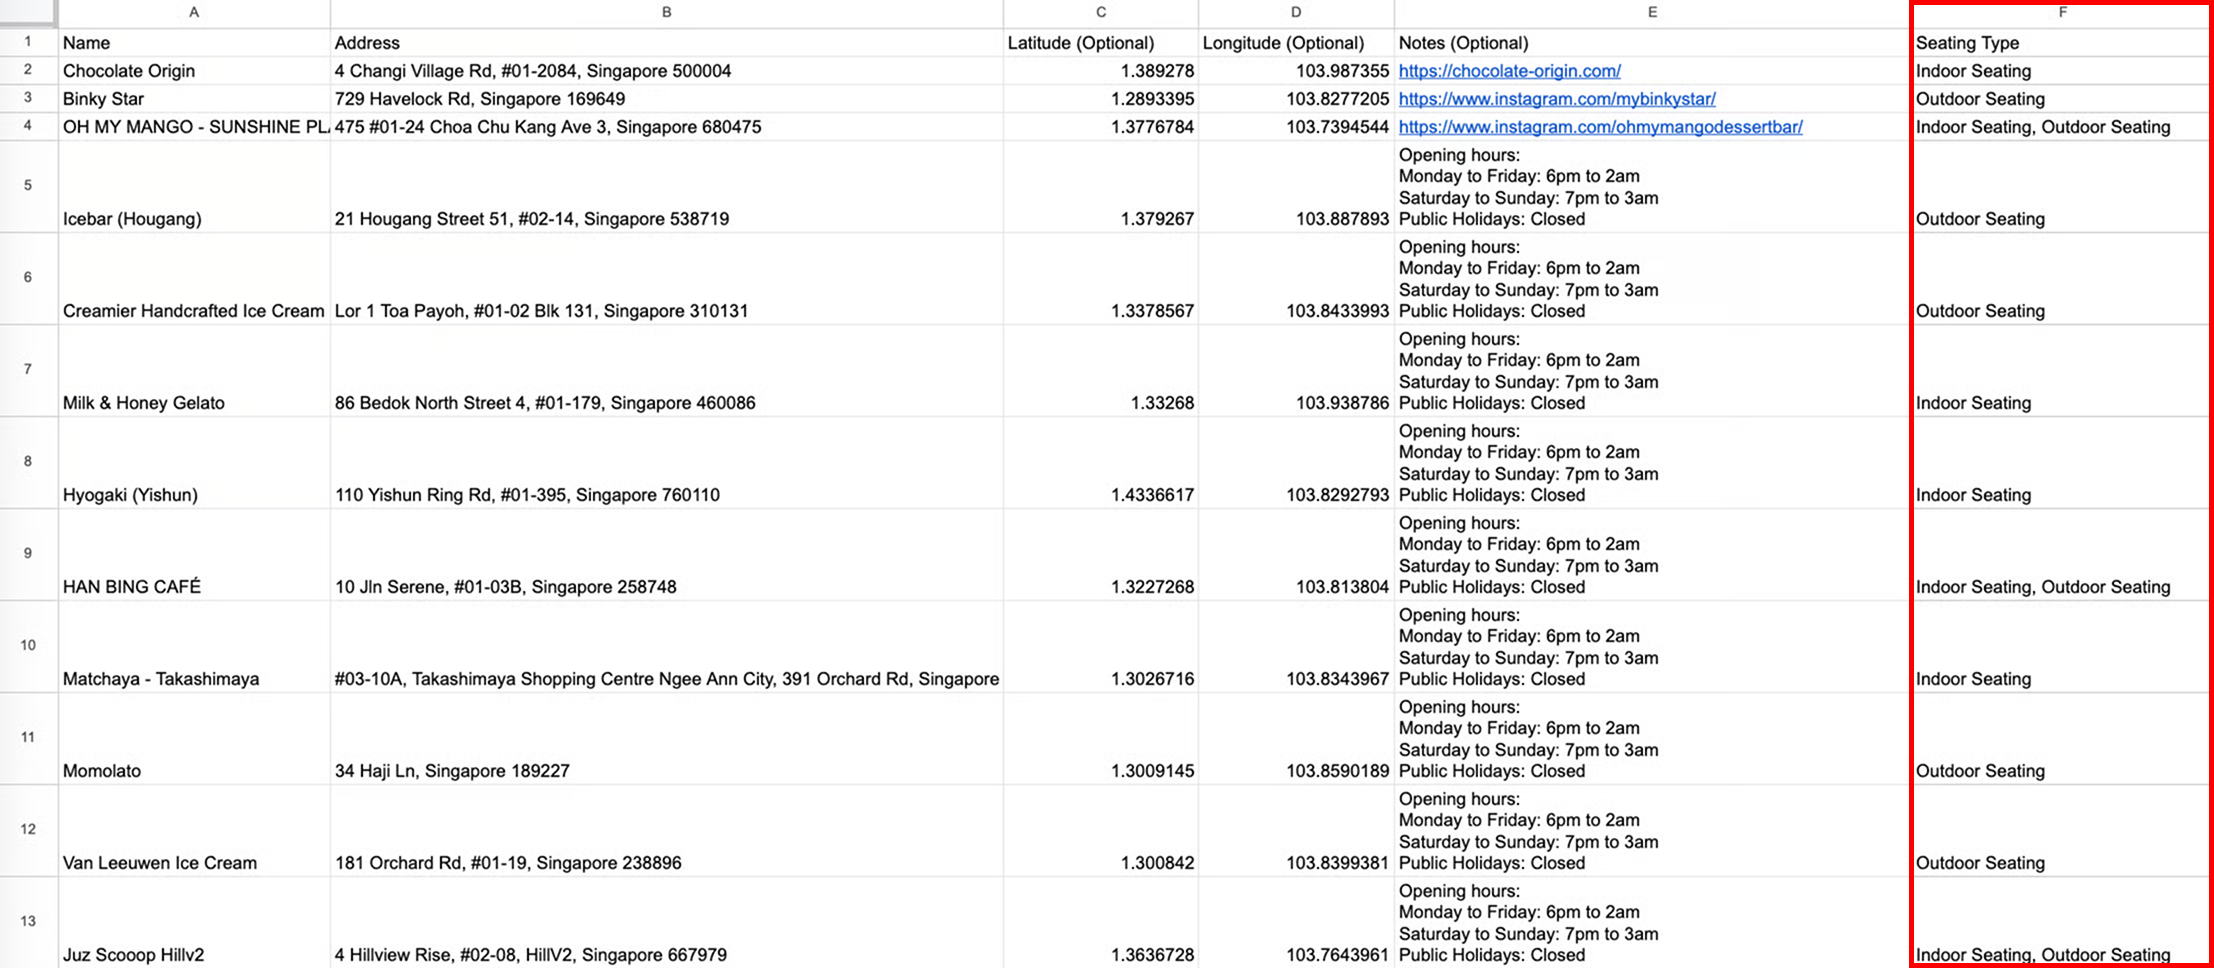Select Milk & Honey Gelato seating cell
Image resolution: width=2214 pixels, height=968 pixels.
coord(2062,371)
